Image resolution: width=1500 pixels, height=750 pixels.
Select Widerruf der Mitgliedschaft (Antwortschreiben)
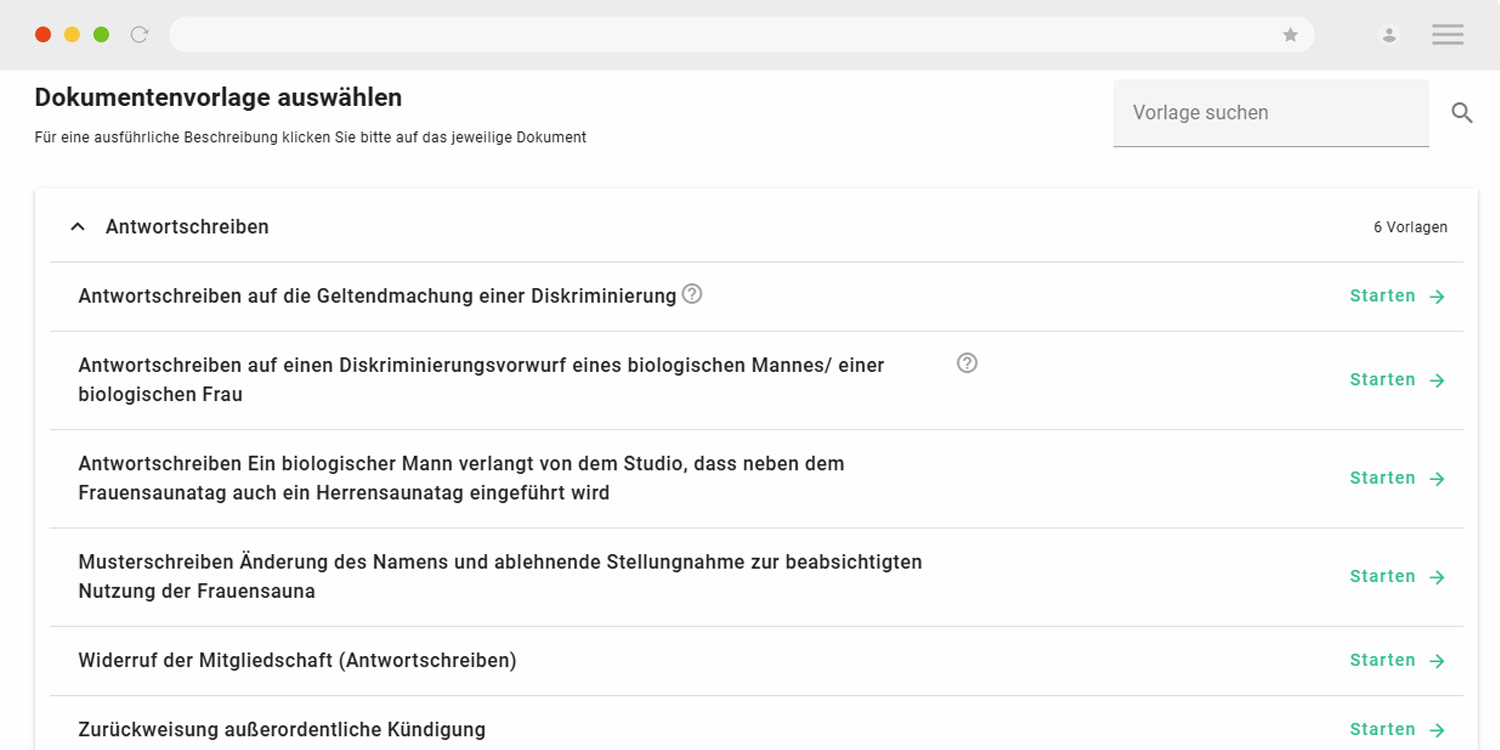[x=297, y=660]
